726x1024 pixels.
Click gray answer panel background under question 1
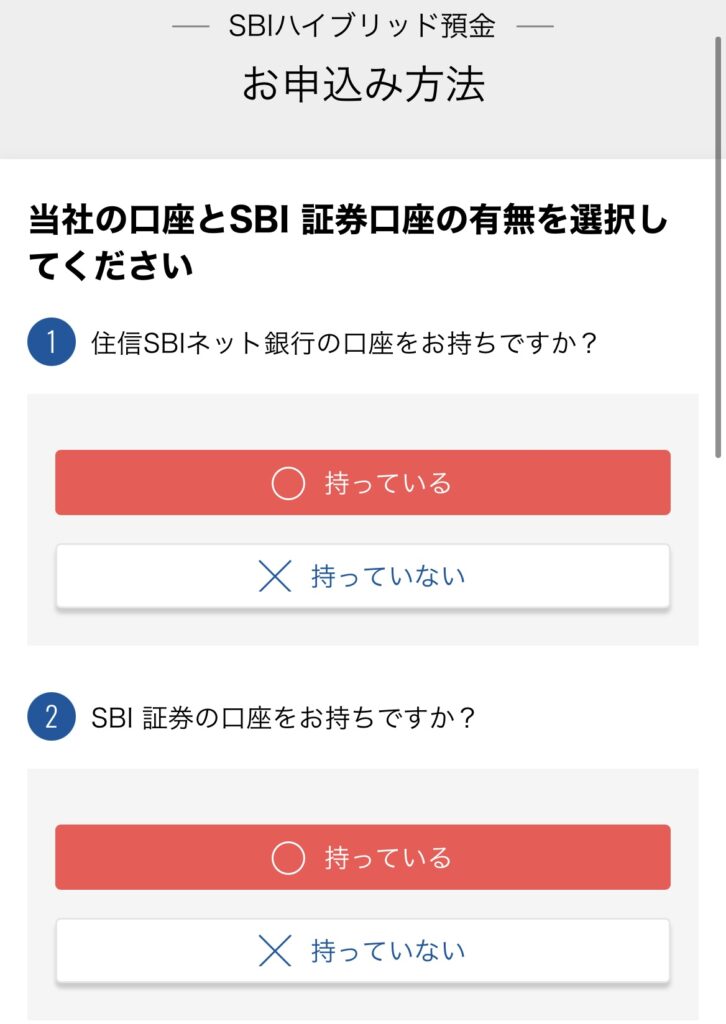coord(362,423)
